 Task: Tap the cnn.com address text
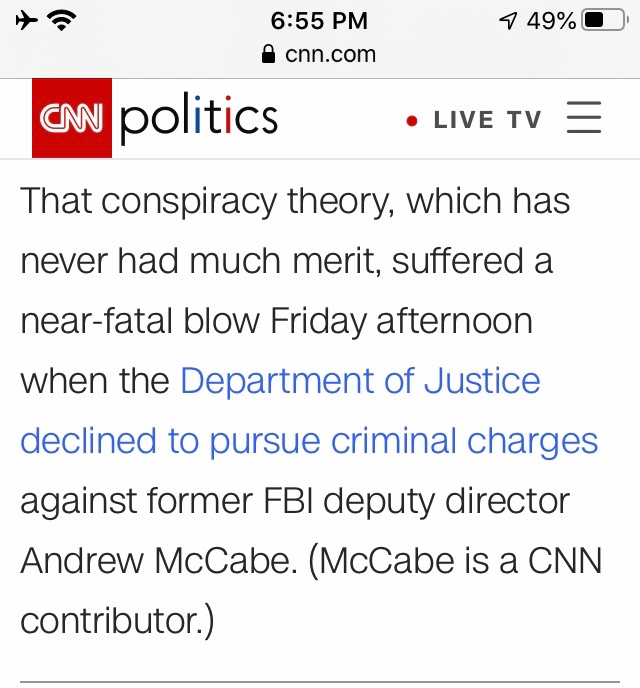330,55
